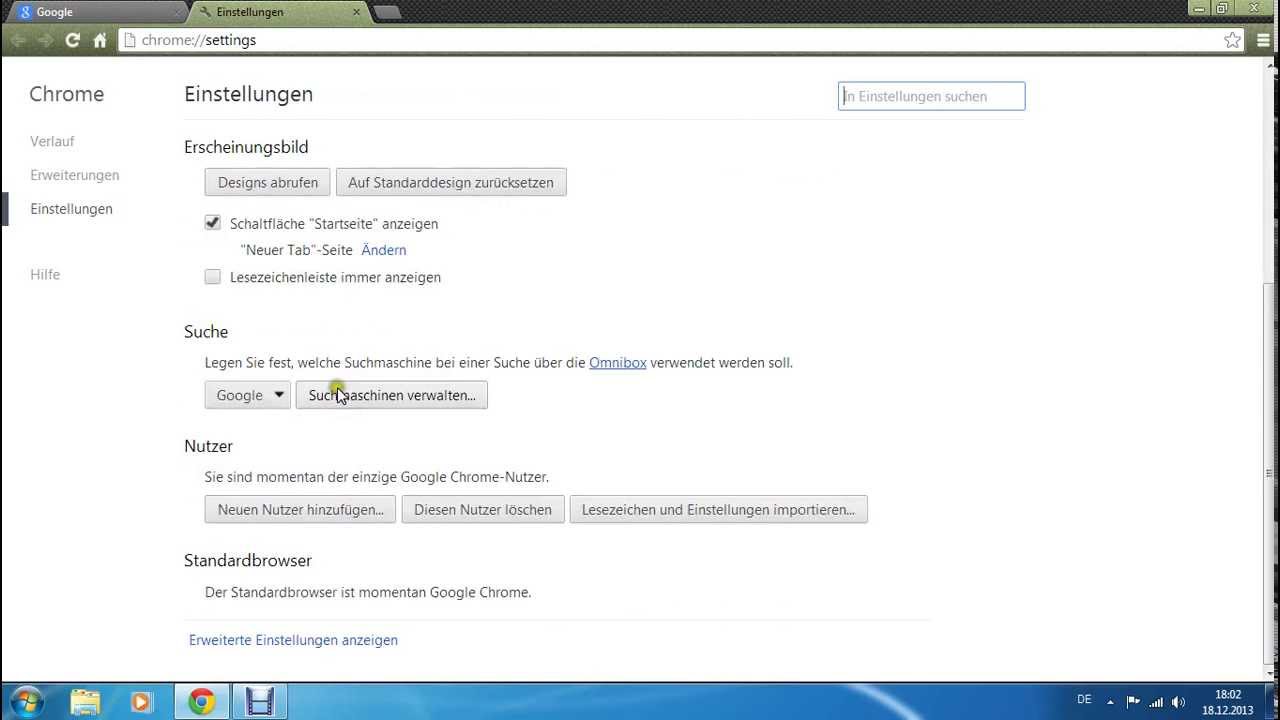
Task: Click the Chrome taskbar icon
Action: (202, 702)
